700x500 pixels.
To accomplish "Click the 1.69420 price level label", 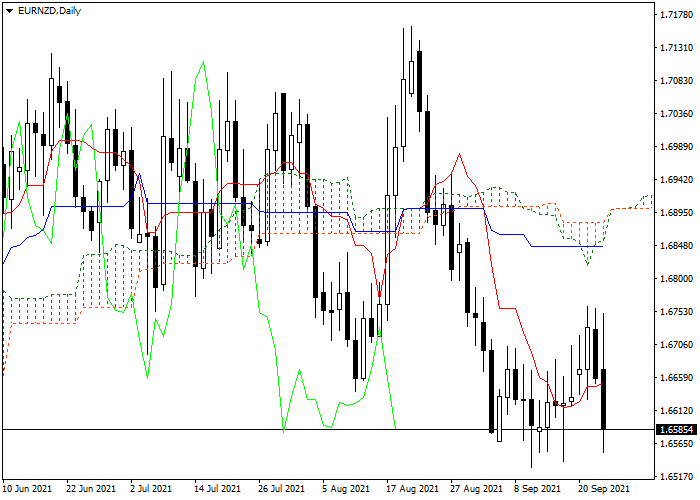I will (676, 180).
